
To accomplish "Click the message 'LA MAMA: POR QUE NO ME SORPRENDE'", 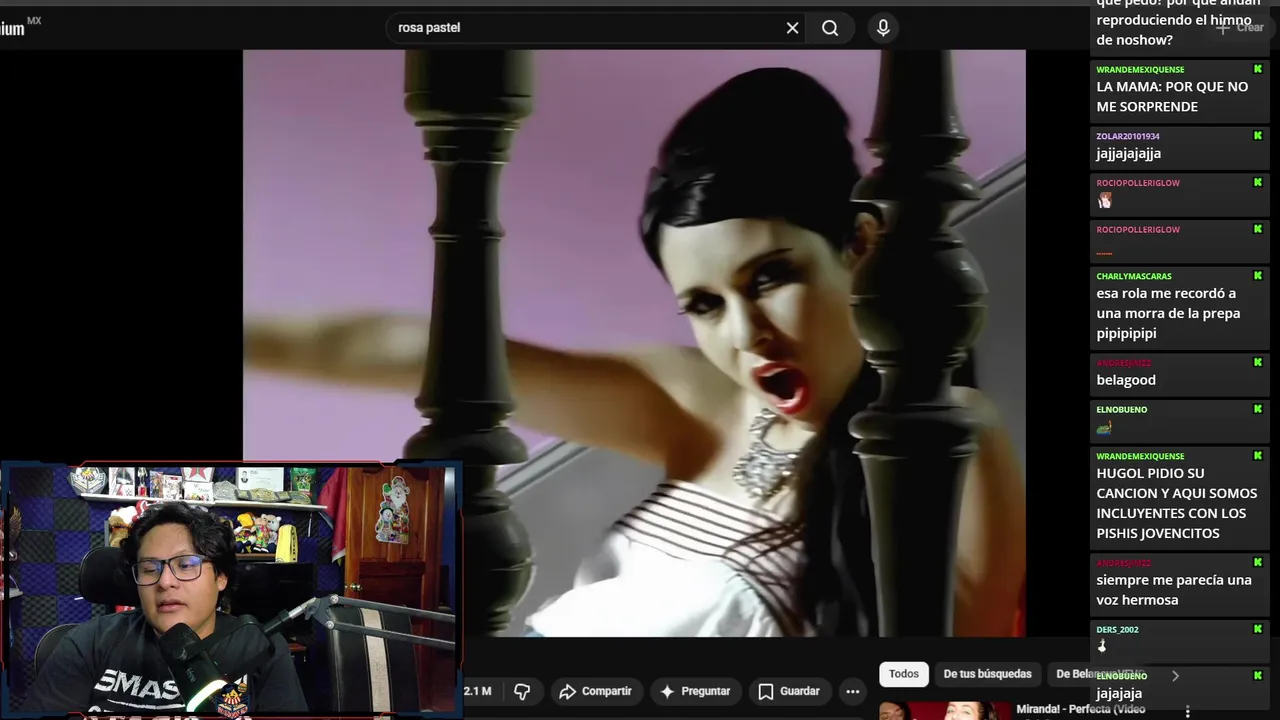I will pyautogui.click(x=1172, y=96).
